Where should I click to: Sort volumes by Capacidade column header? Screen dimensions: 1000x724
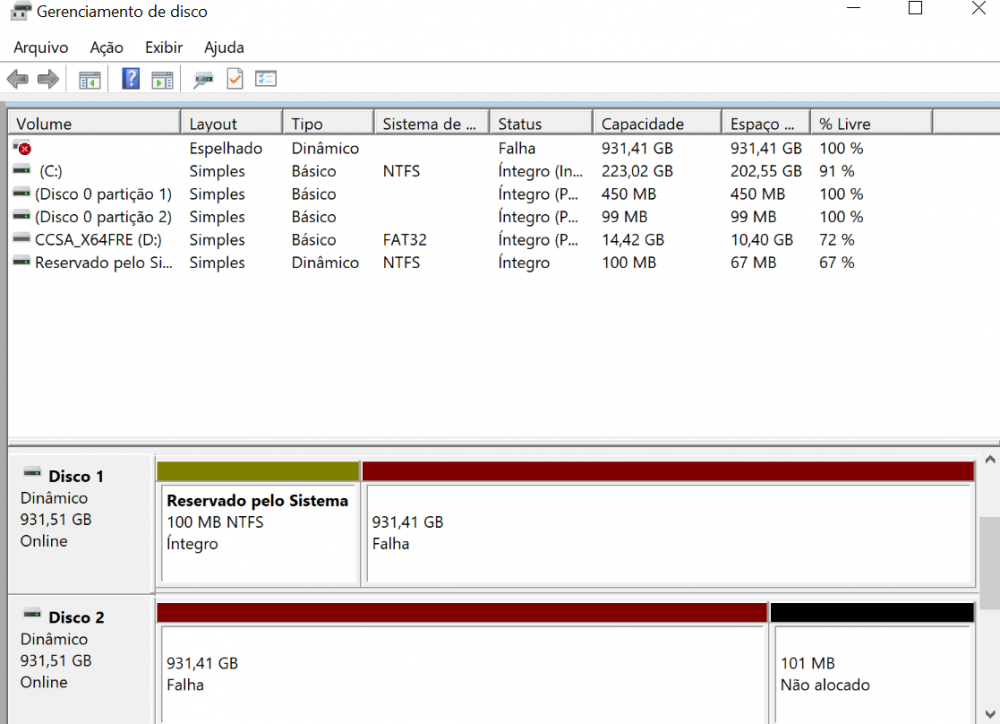[642, 124]
